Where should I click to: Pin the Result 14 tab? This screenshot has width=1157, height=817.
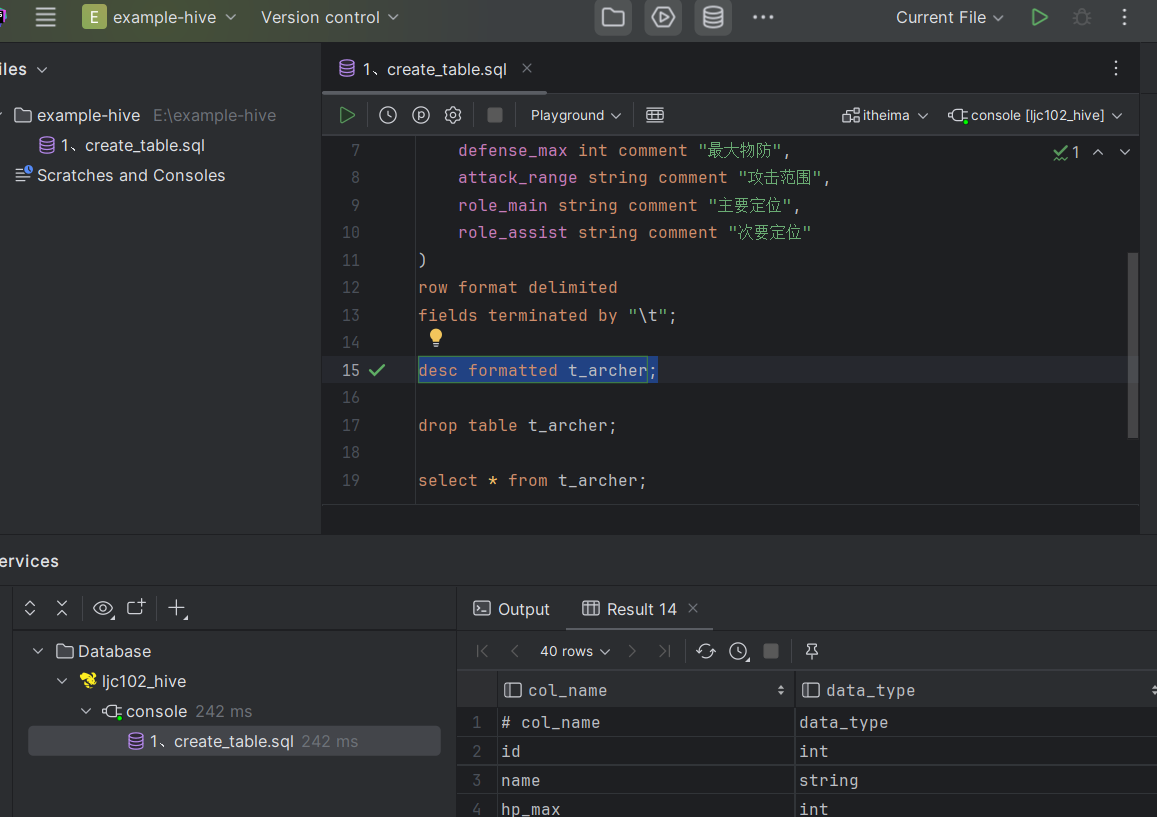click(x=812, y=651)
